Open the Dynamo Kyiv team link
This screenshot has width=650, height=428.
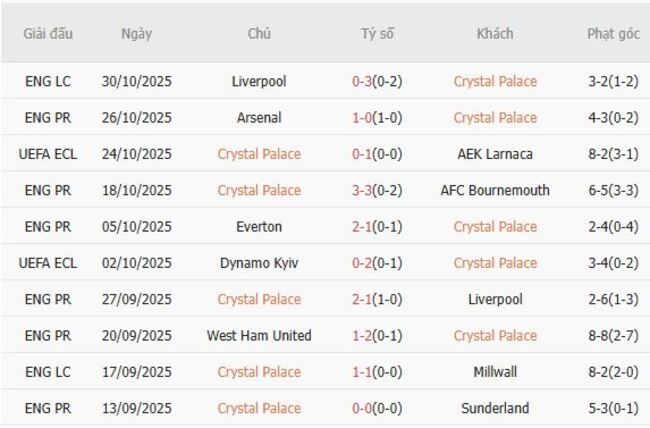[259, 263]
